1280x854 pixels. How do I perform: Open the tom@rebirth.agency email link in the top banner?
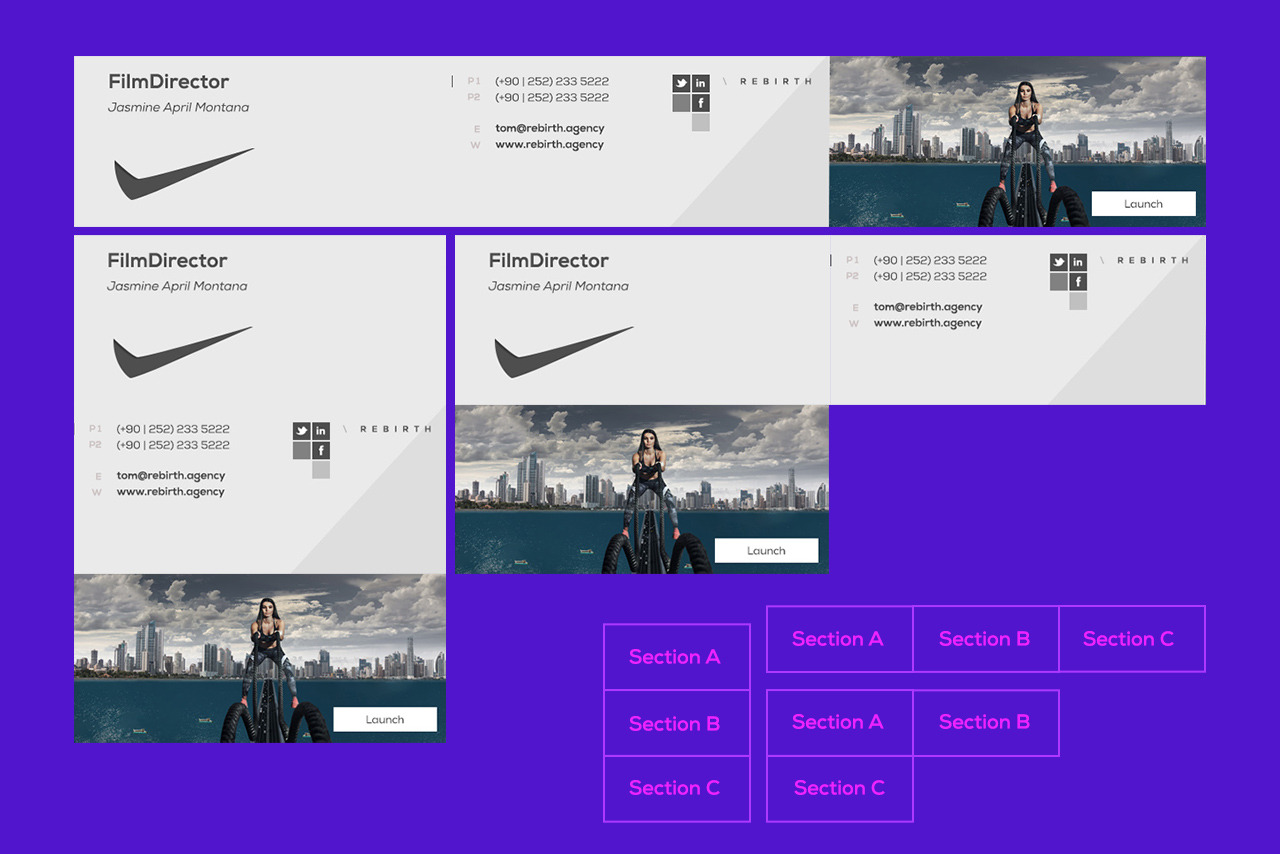549,128
